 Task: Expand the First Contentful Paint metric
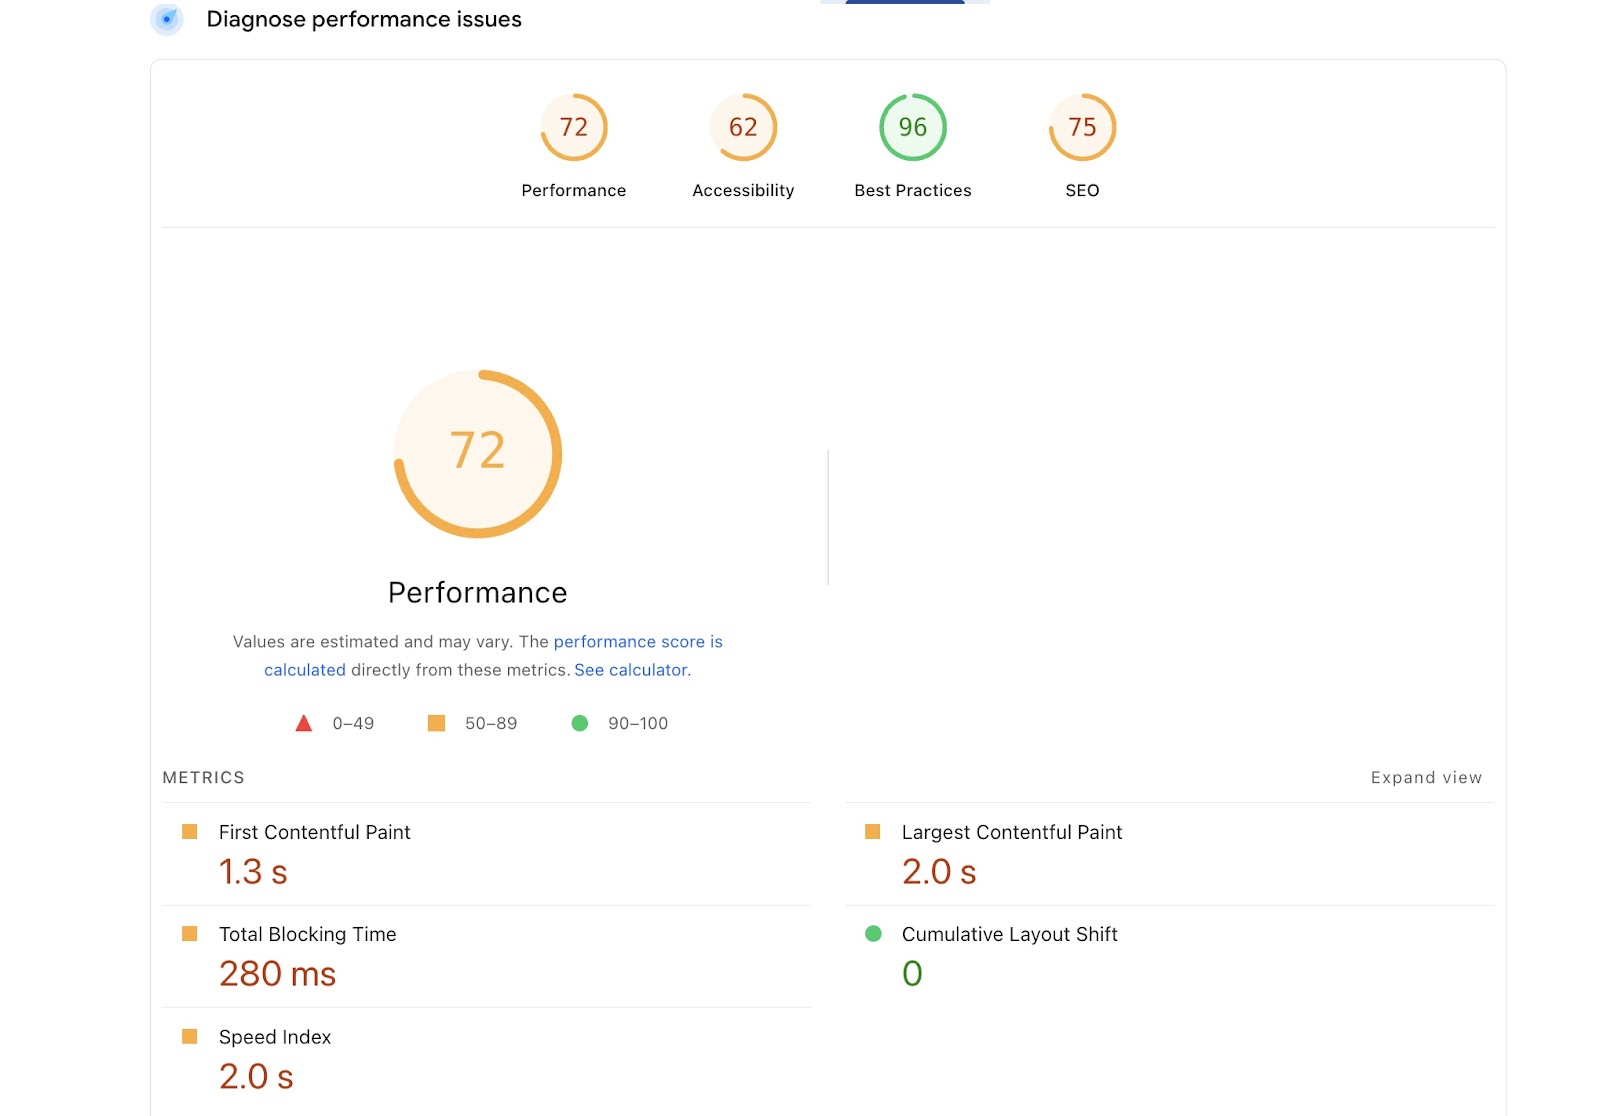pyautogui.click(x=314, y=832)
